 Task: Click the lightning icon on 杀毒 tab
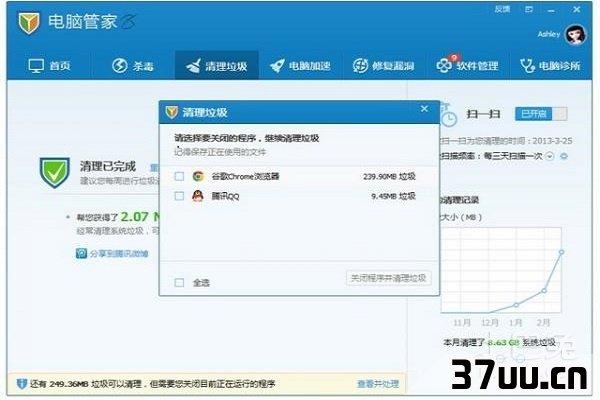click(x=119, y=65)
